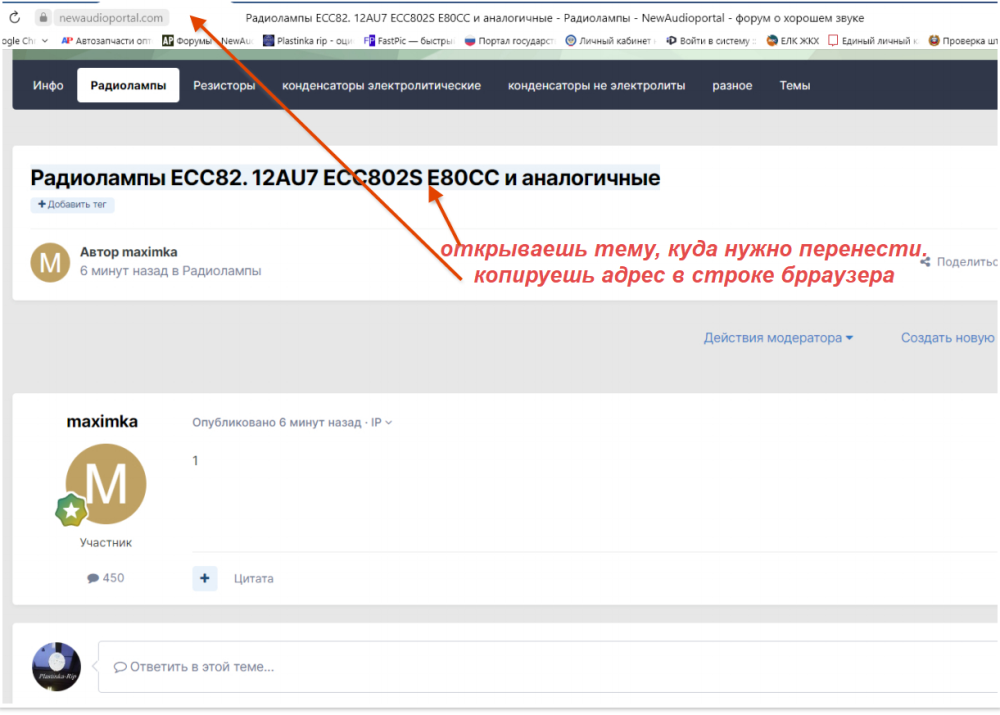Image resolution: width=1000 pixels, height=715 pixels.
Task: Click the small author avatar under title
Action: (50, 262)
